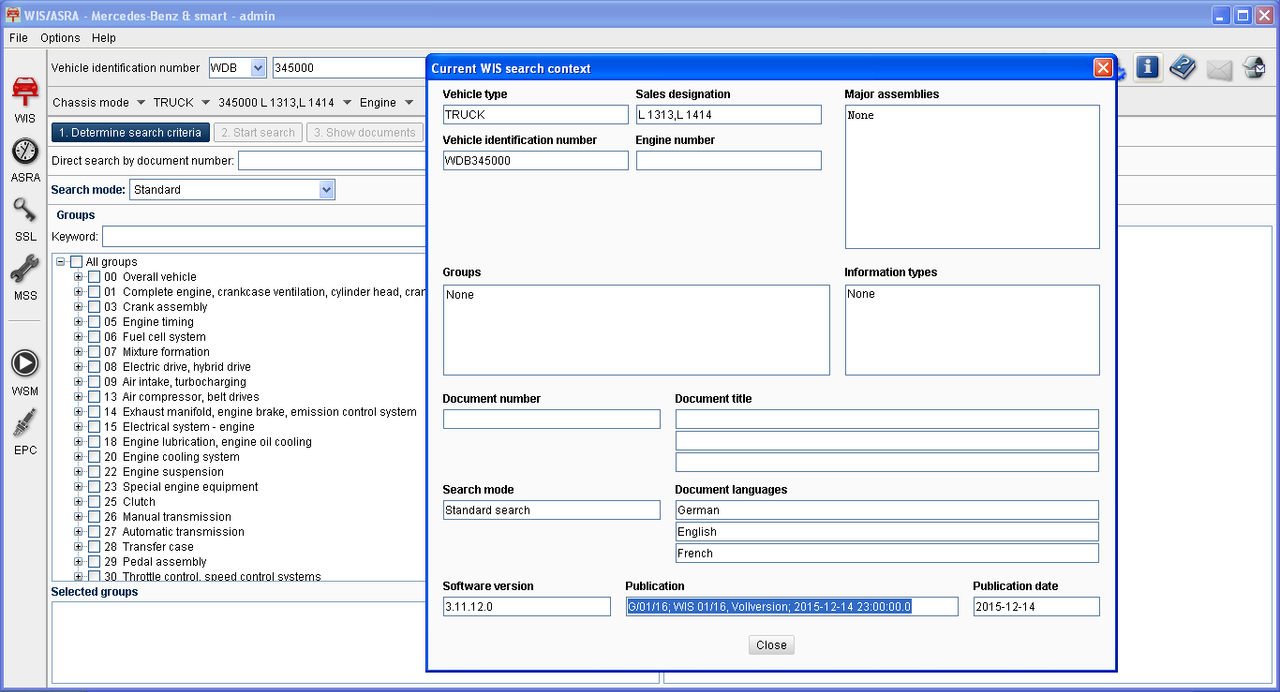Open the Engine assembly dropdown
1280x692 pixels.
[x=386, y=102]
